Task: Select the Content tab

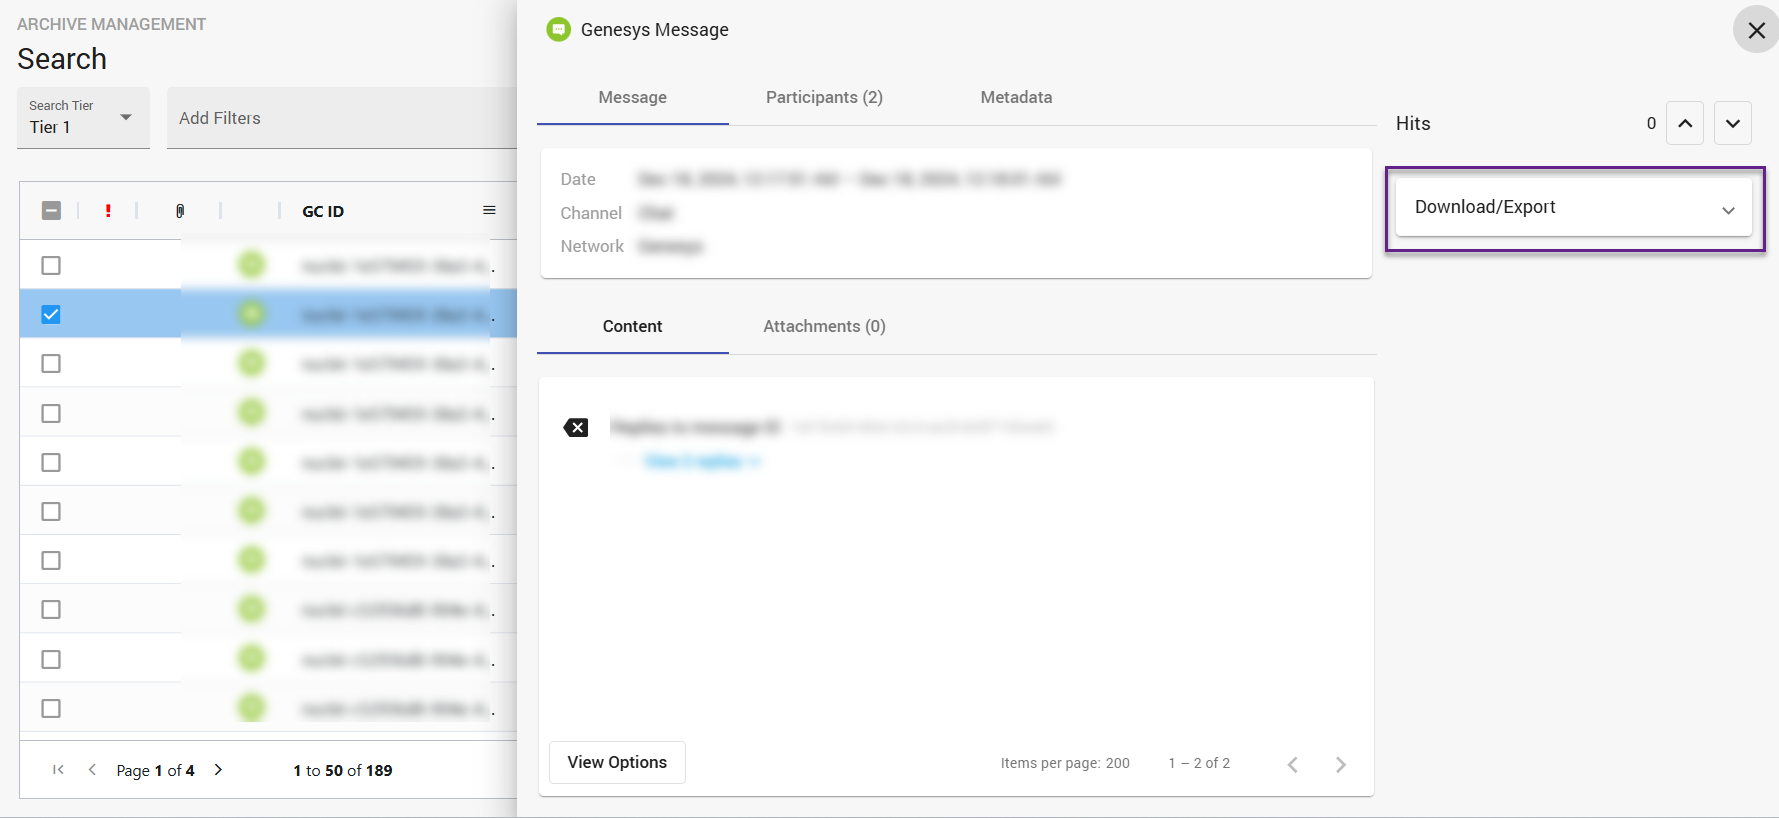Action: (x=633, y=326)
